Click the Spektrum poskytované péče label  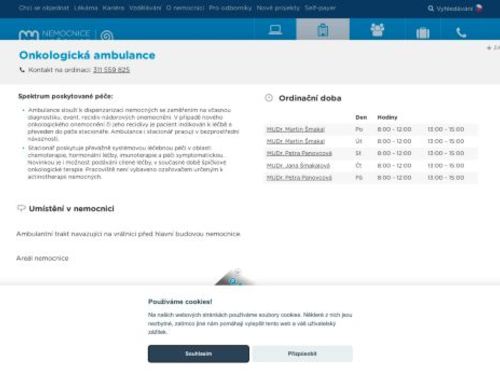[66, 96]
